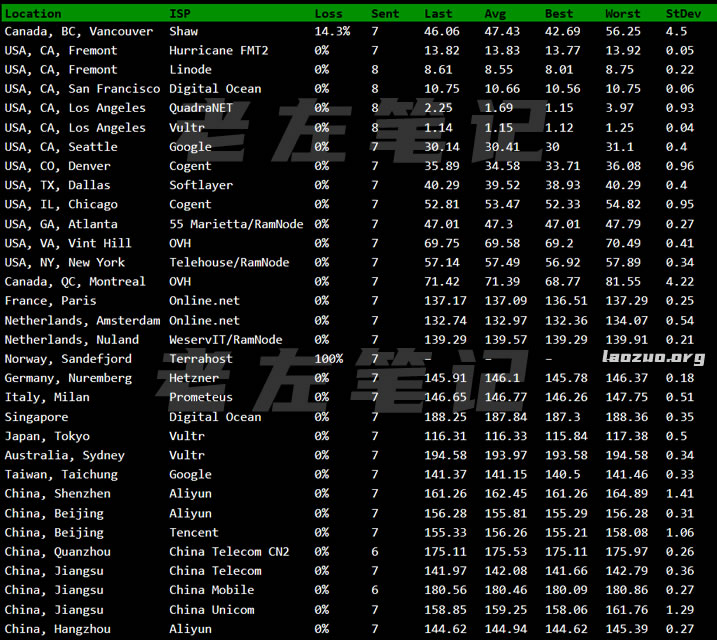Select China, Quanzhou location

(57, 552)
